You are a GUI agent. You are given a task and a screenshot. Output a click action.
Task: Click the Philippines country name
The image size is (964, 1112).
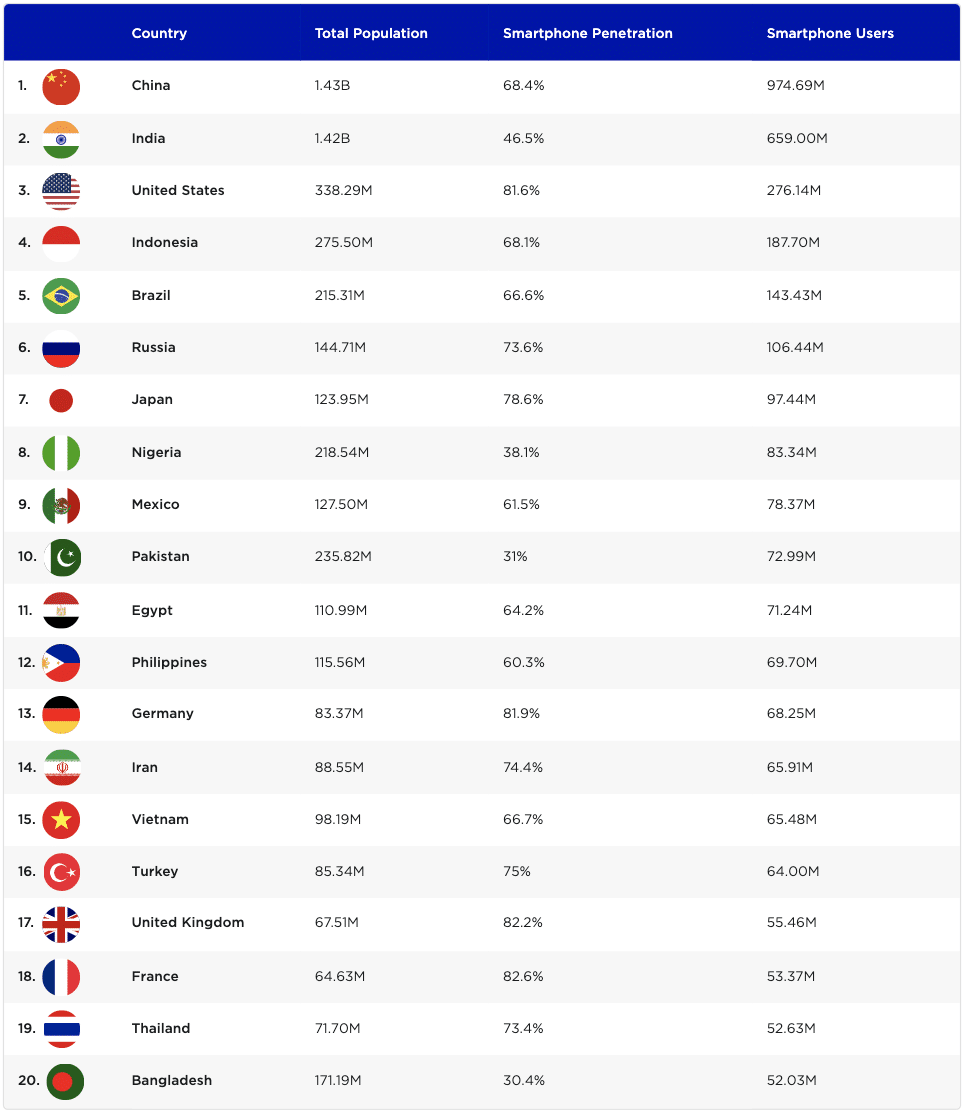[x=169, y=662]
